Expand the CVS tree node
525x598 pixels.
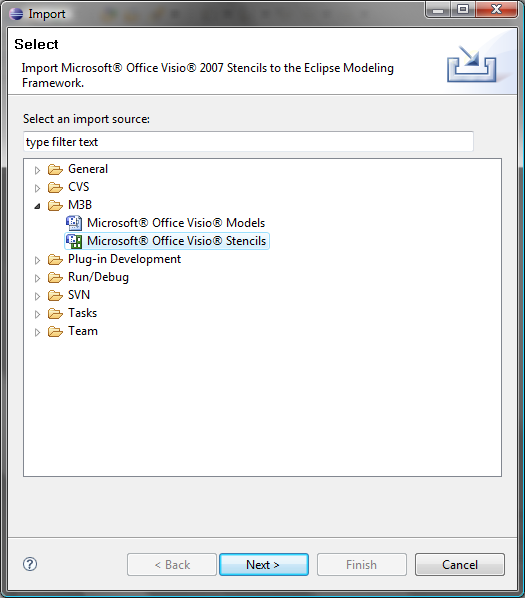click(37, 188)
